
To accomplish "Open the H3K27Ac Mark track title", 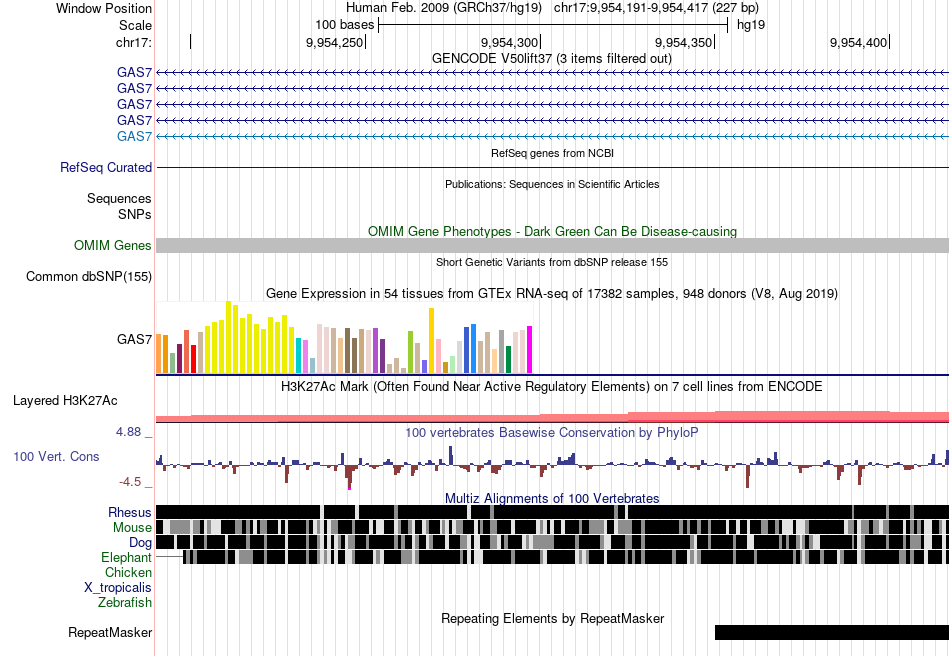I will (x=551, y=386).
